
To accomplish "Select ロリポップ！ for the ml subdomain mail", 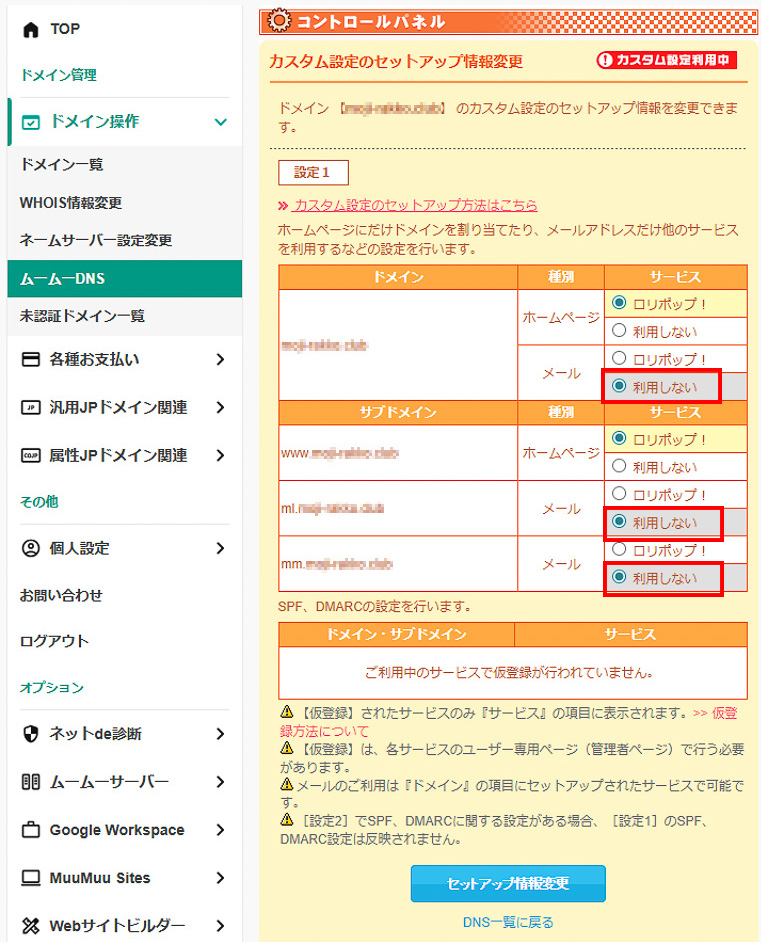I will 619,494.
